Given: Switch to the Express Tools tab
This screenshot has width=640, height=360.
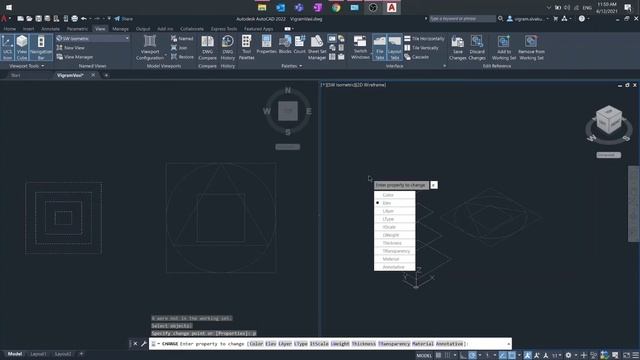Looking at the screenshot, I should pos(224,29).
